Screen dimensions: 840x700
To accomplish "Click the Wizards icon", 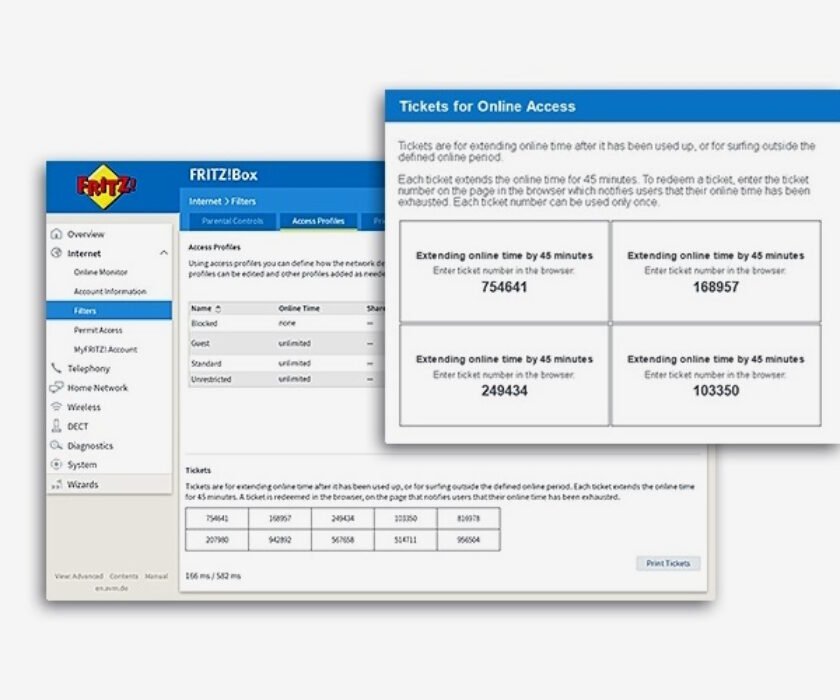I will click(56, 484).
